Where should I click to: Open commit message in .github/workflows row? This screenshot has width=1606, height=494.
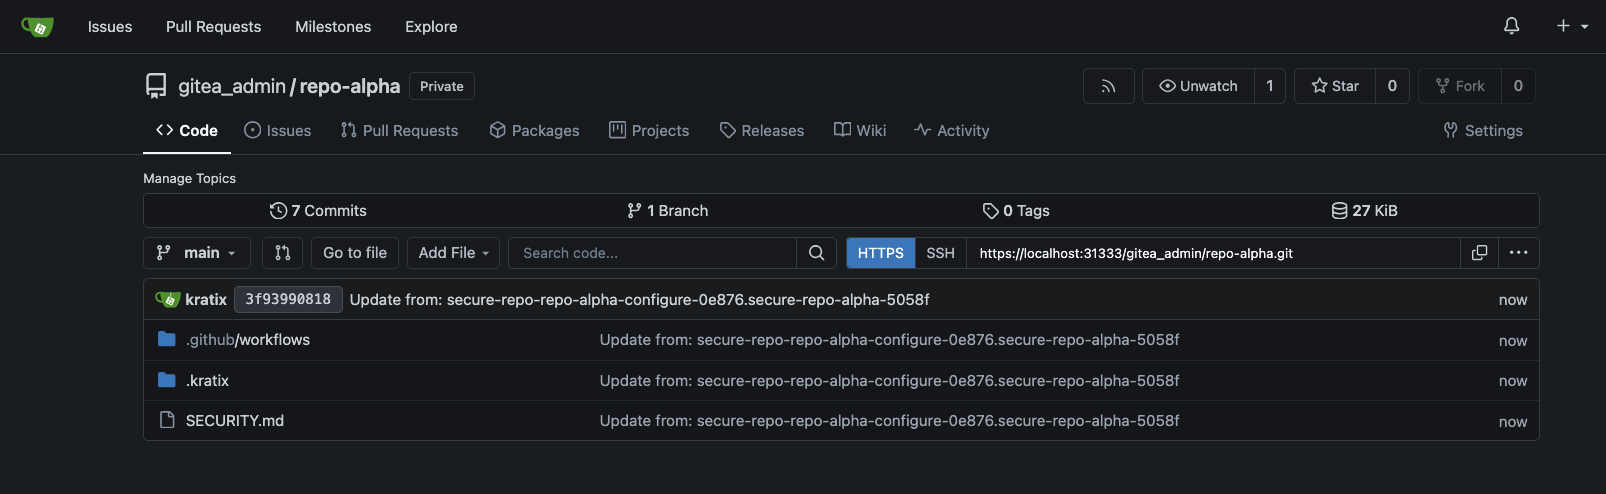click(889, 340)
